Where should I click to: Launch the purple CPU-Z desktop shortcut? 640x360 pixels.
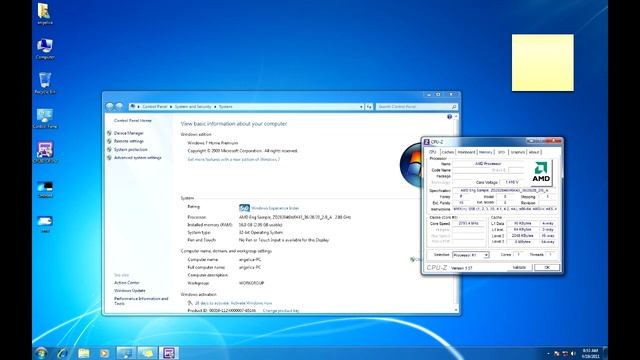(x=44, y=152)
